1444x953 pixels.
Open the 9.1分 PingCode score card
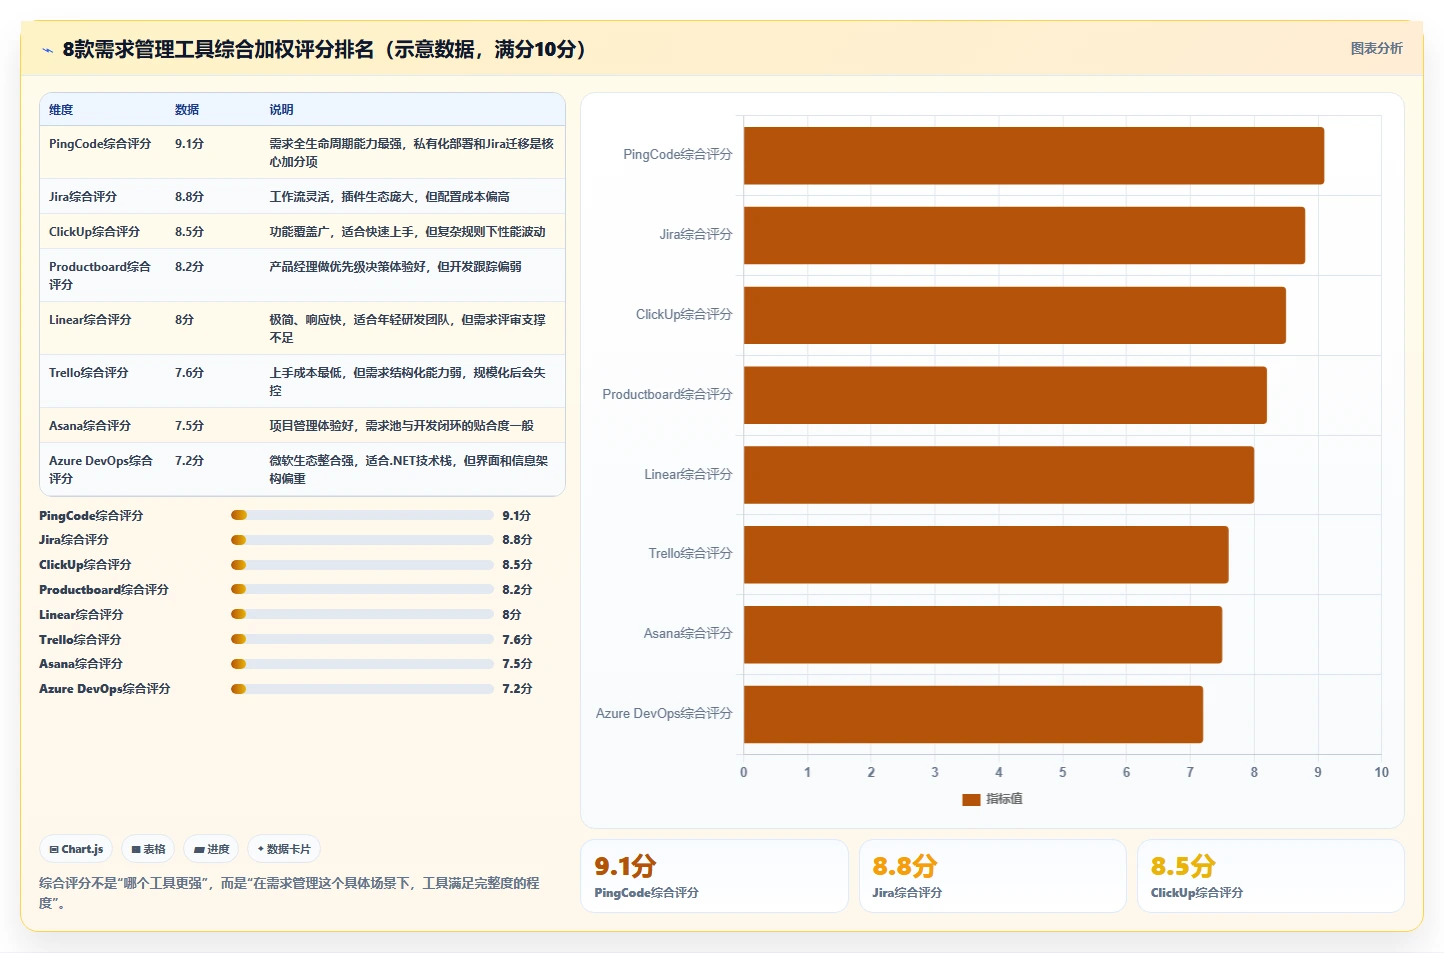(714, 876)
